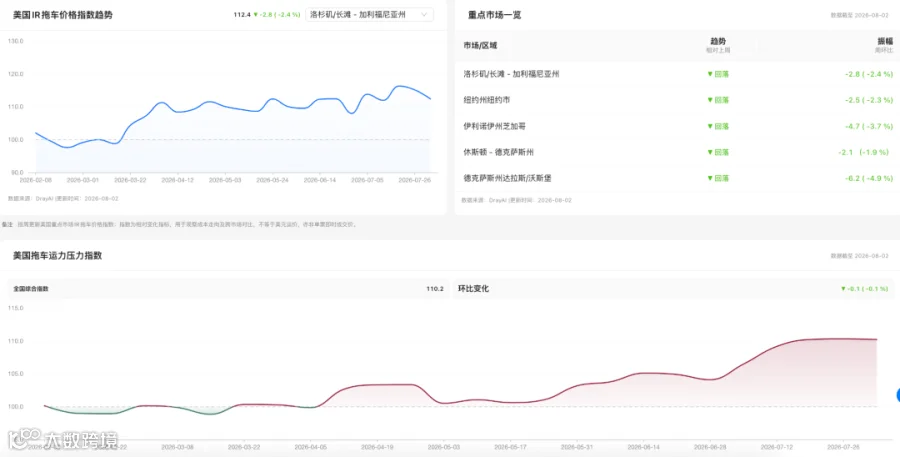Select the 洛杉矶/长滩 - 加利福尼亚州 table row
Viewport: 900px width, 457px height.
coord(677,74)
